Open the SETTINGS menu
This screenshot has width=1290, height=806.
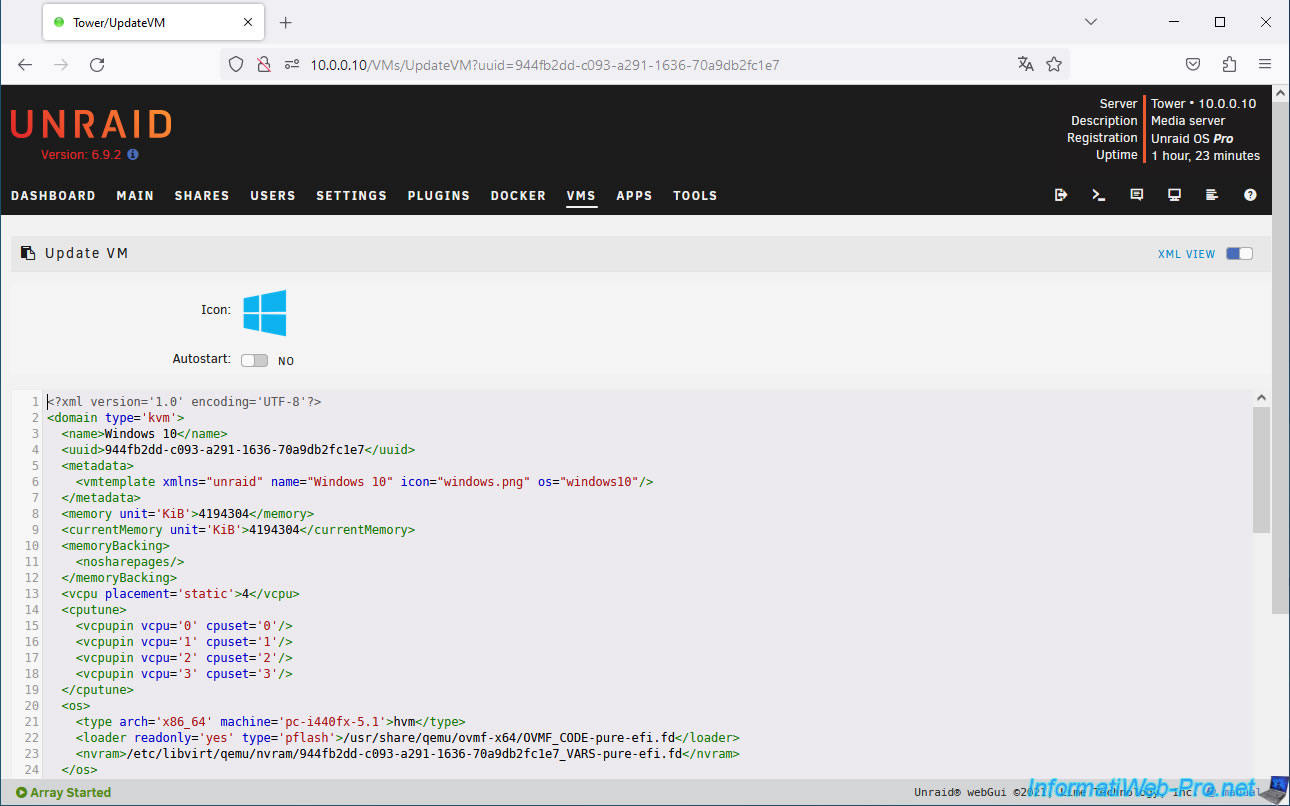tap(351, 196)
